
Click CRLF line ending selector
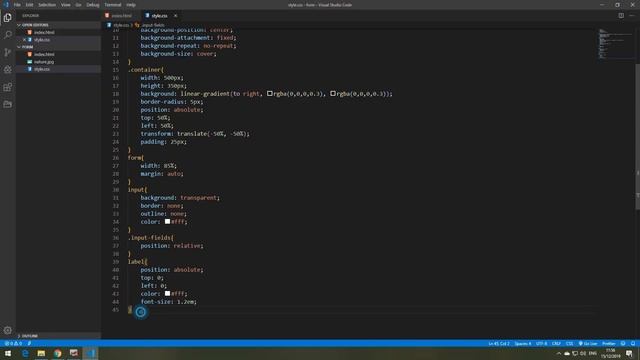[556, 344]
